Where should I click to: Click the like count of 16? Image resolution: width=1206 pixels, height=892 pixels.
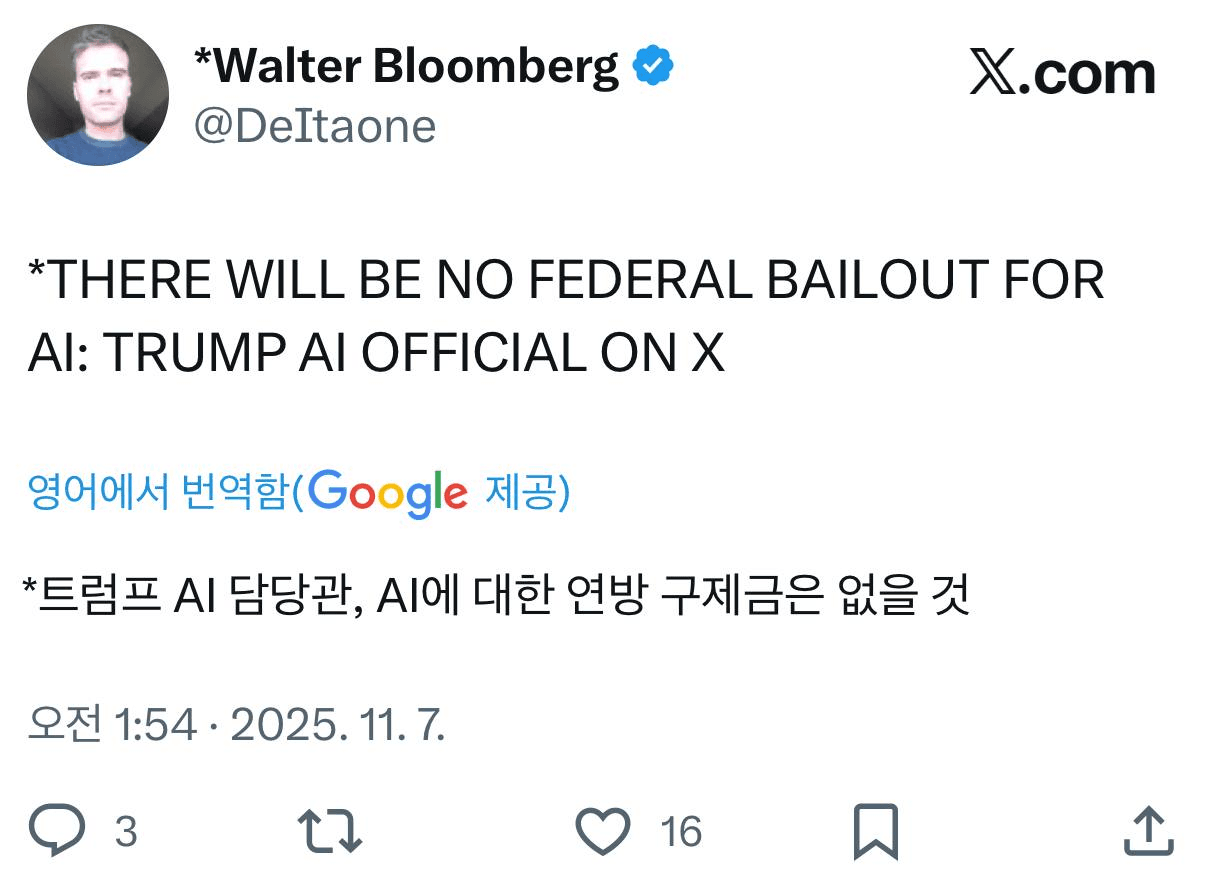[681, 832]
